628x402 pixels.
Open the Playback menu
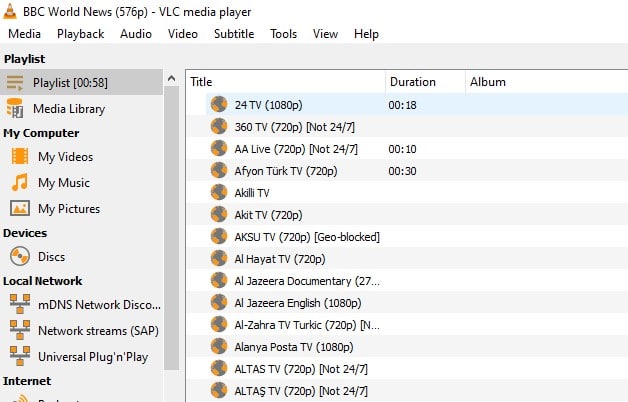click(81, 34)
